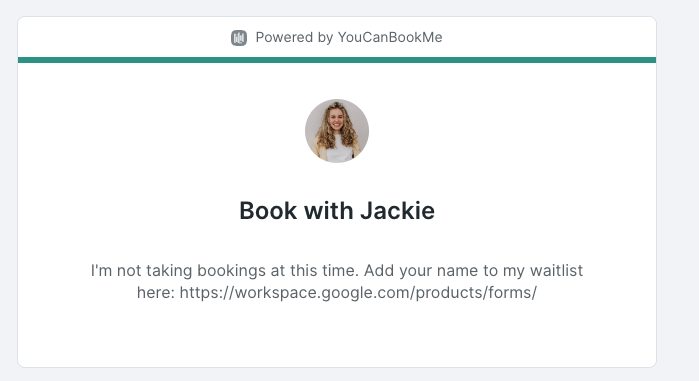Click the words "Powered by" in header
Image resolution: width=699 pixels, height=381 pixels.
294,37
